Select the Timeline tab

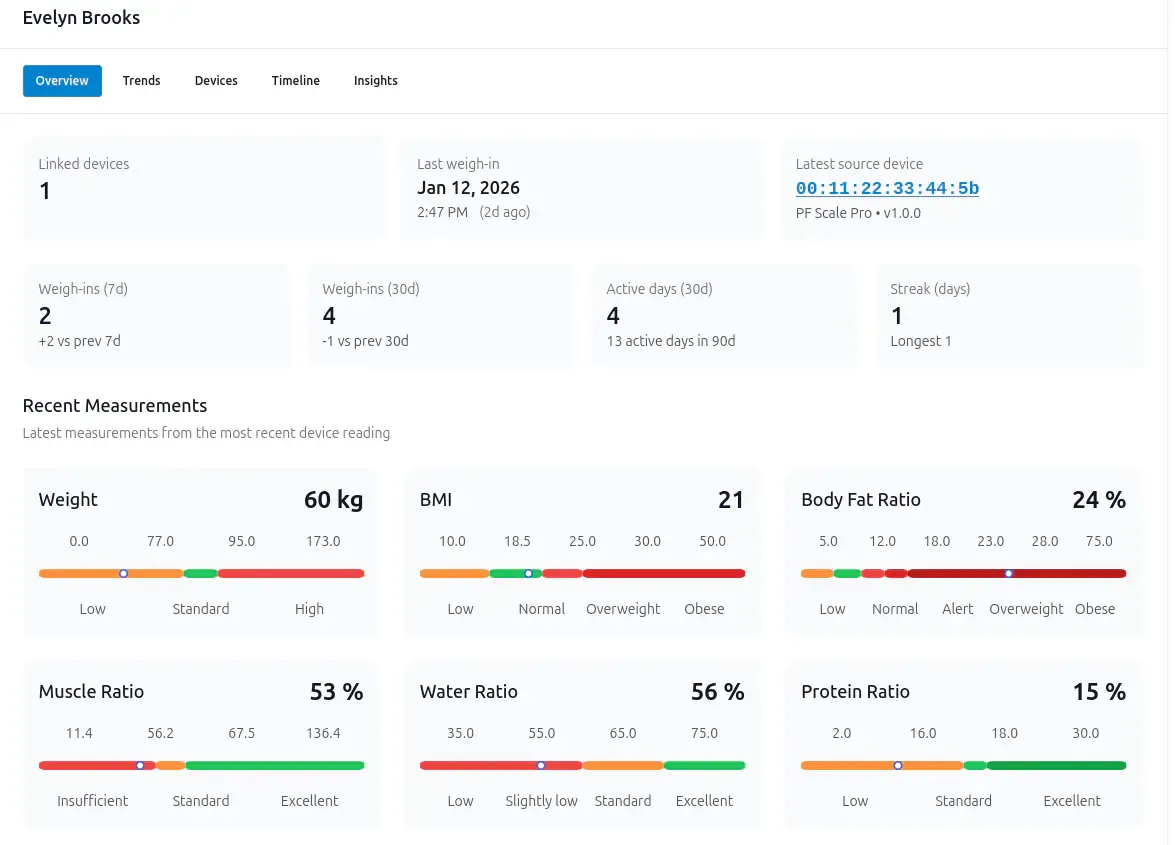pyautogui.click(x=295, y=81)
